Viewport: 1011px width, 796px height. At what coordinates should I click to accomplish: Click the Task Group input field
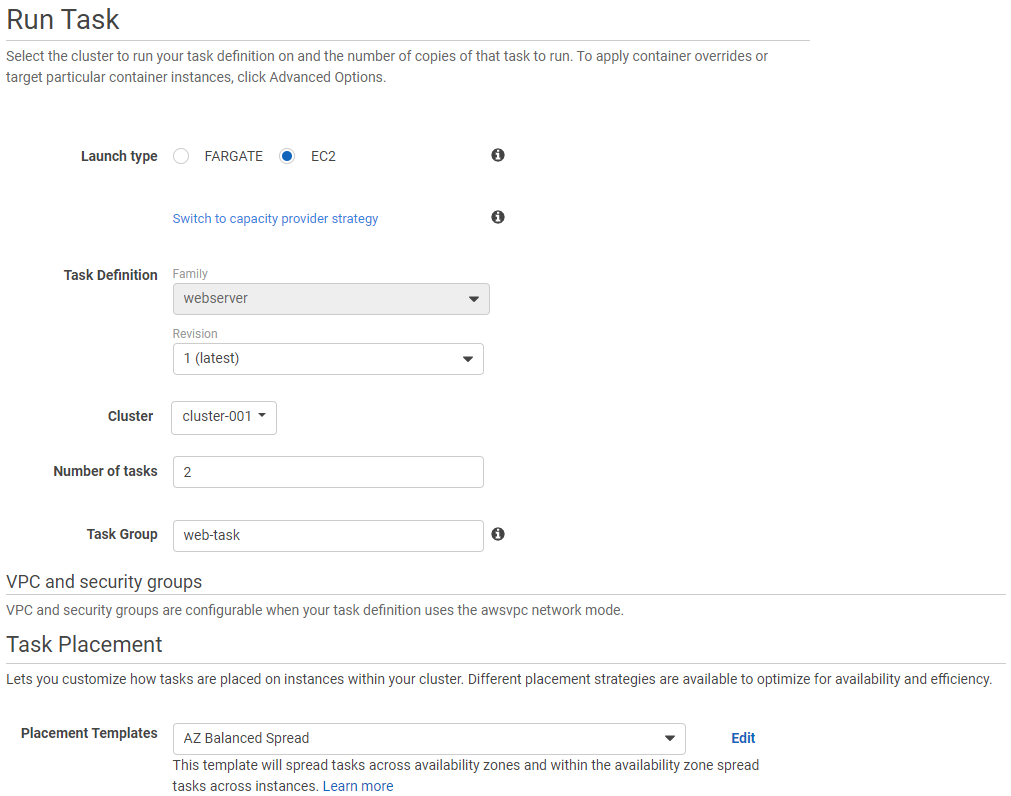point(328,536)
